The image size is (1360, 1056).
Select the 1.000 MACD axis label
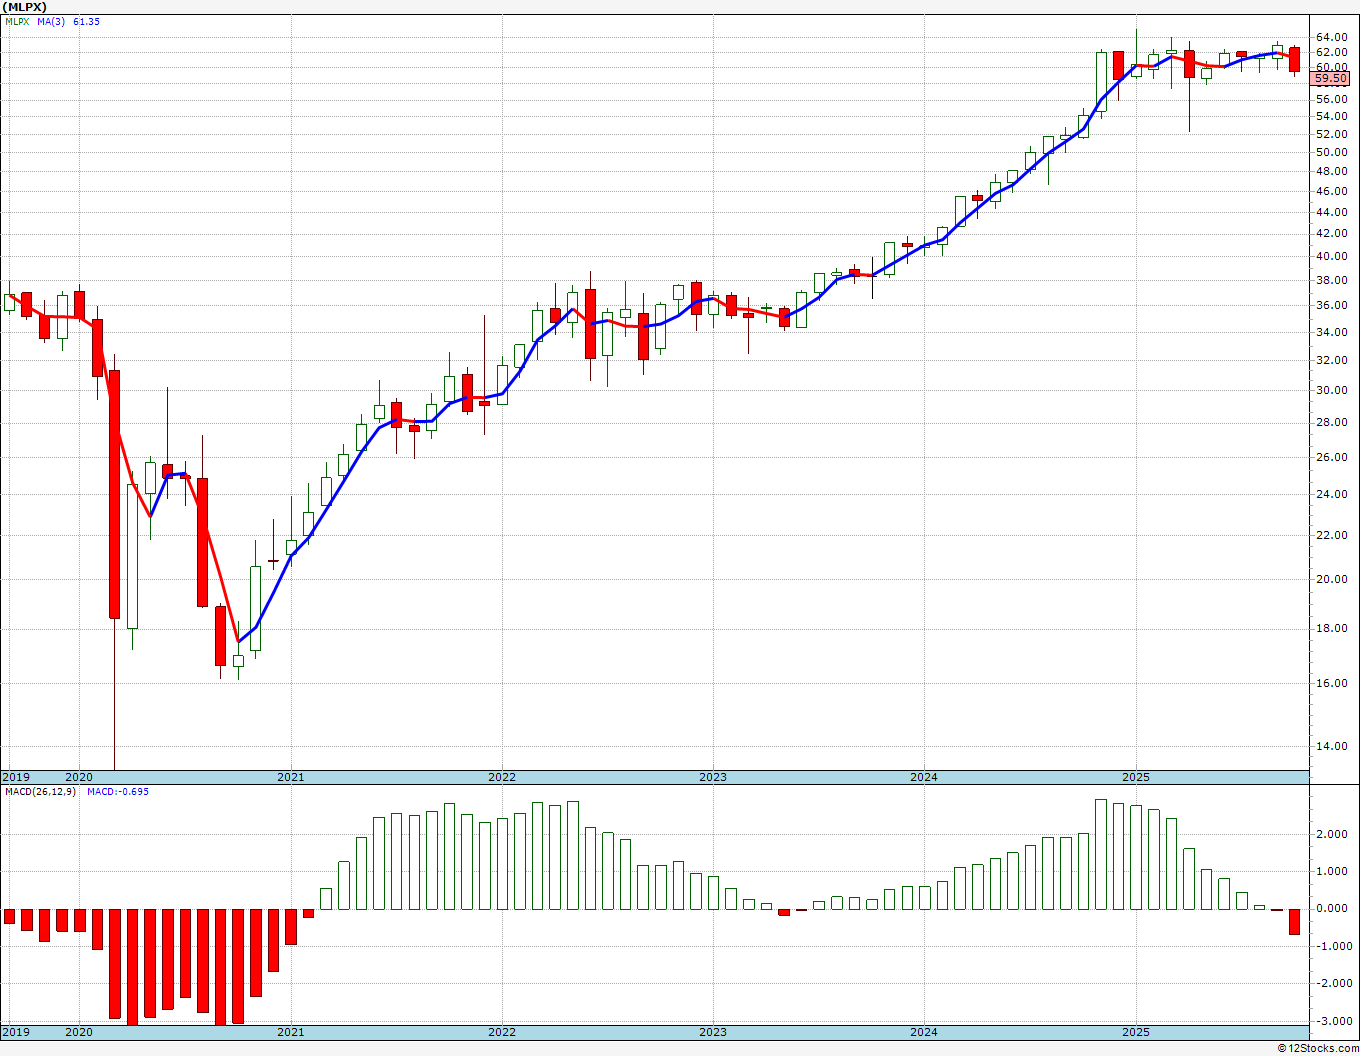pos(1334,871)
